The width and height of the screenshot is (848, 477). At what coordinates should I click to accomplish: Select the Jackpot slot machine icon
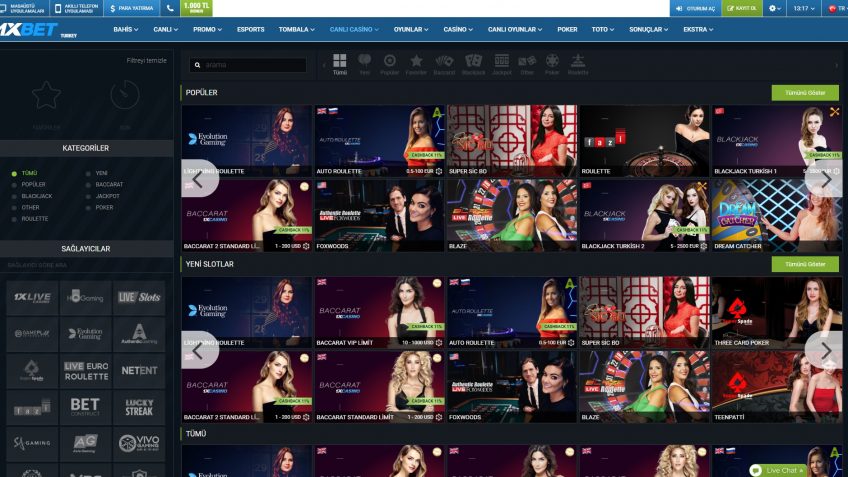tap(501, 60)
